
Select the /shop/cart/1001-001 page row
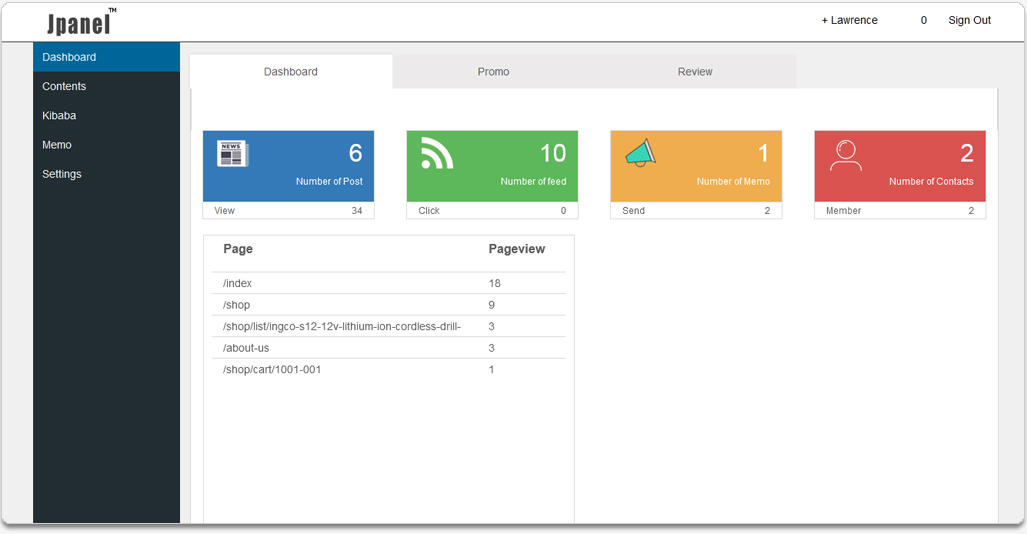388,370
